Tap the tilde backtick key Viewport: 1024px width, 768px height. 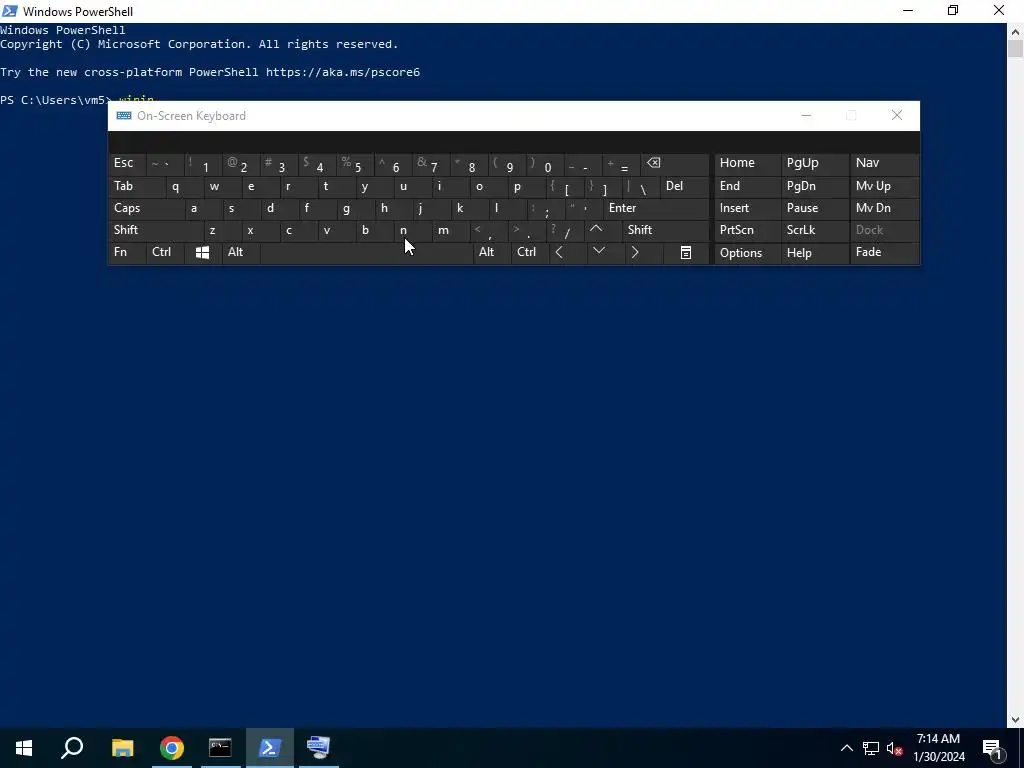pyautogui.click(x=165, y=163)
